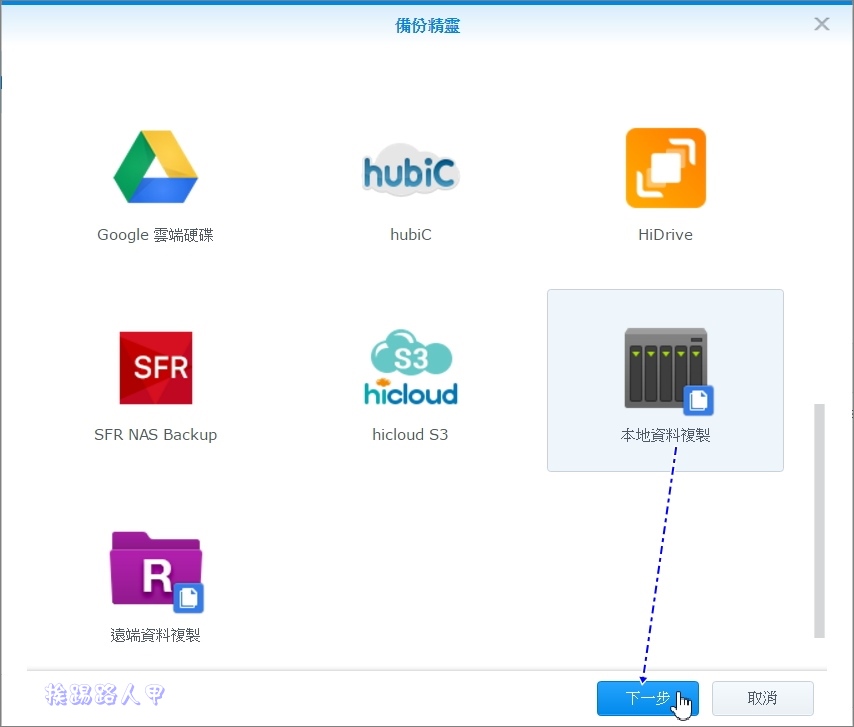Click the hubiC text label
The height and width of the screenshot is (727, 854).
[x=411, y=235]
